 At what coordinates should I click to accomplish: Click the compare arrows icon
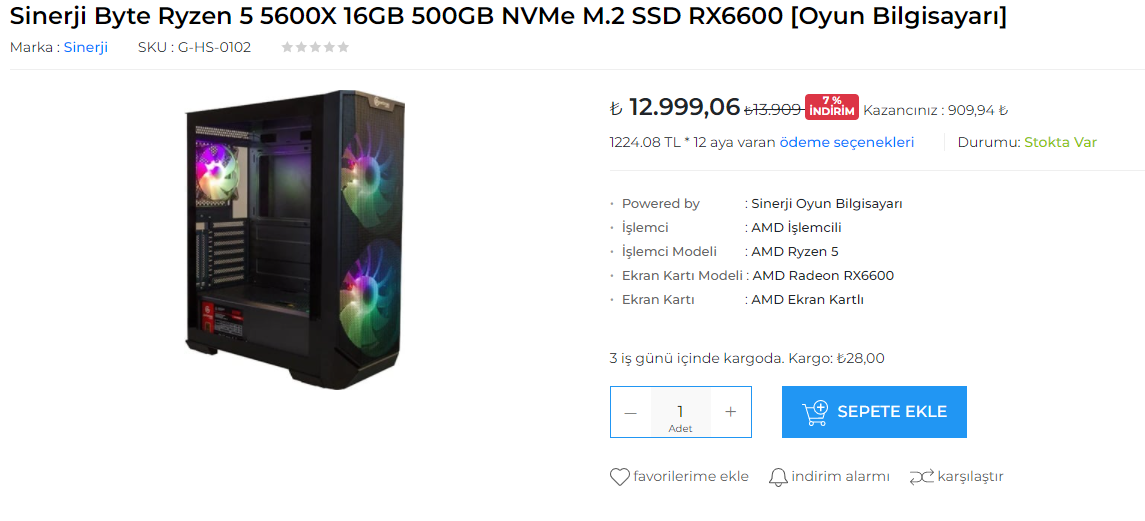pos(921,477)
